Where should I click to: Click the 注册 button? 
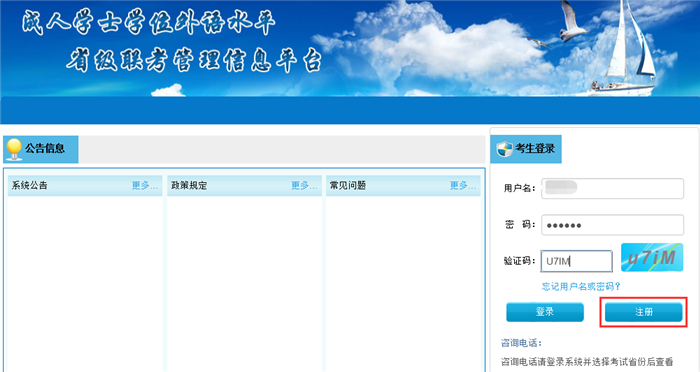(x=643, y=312)
